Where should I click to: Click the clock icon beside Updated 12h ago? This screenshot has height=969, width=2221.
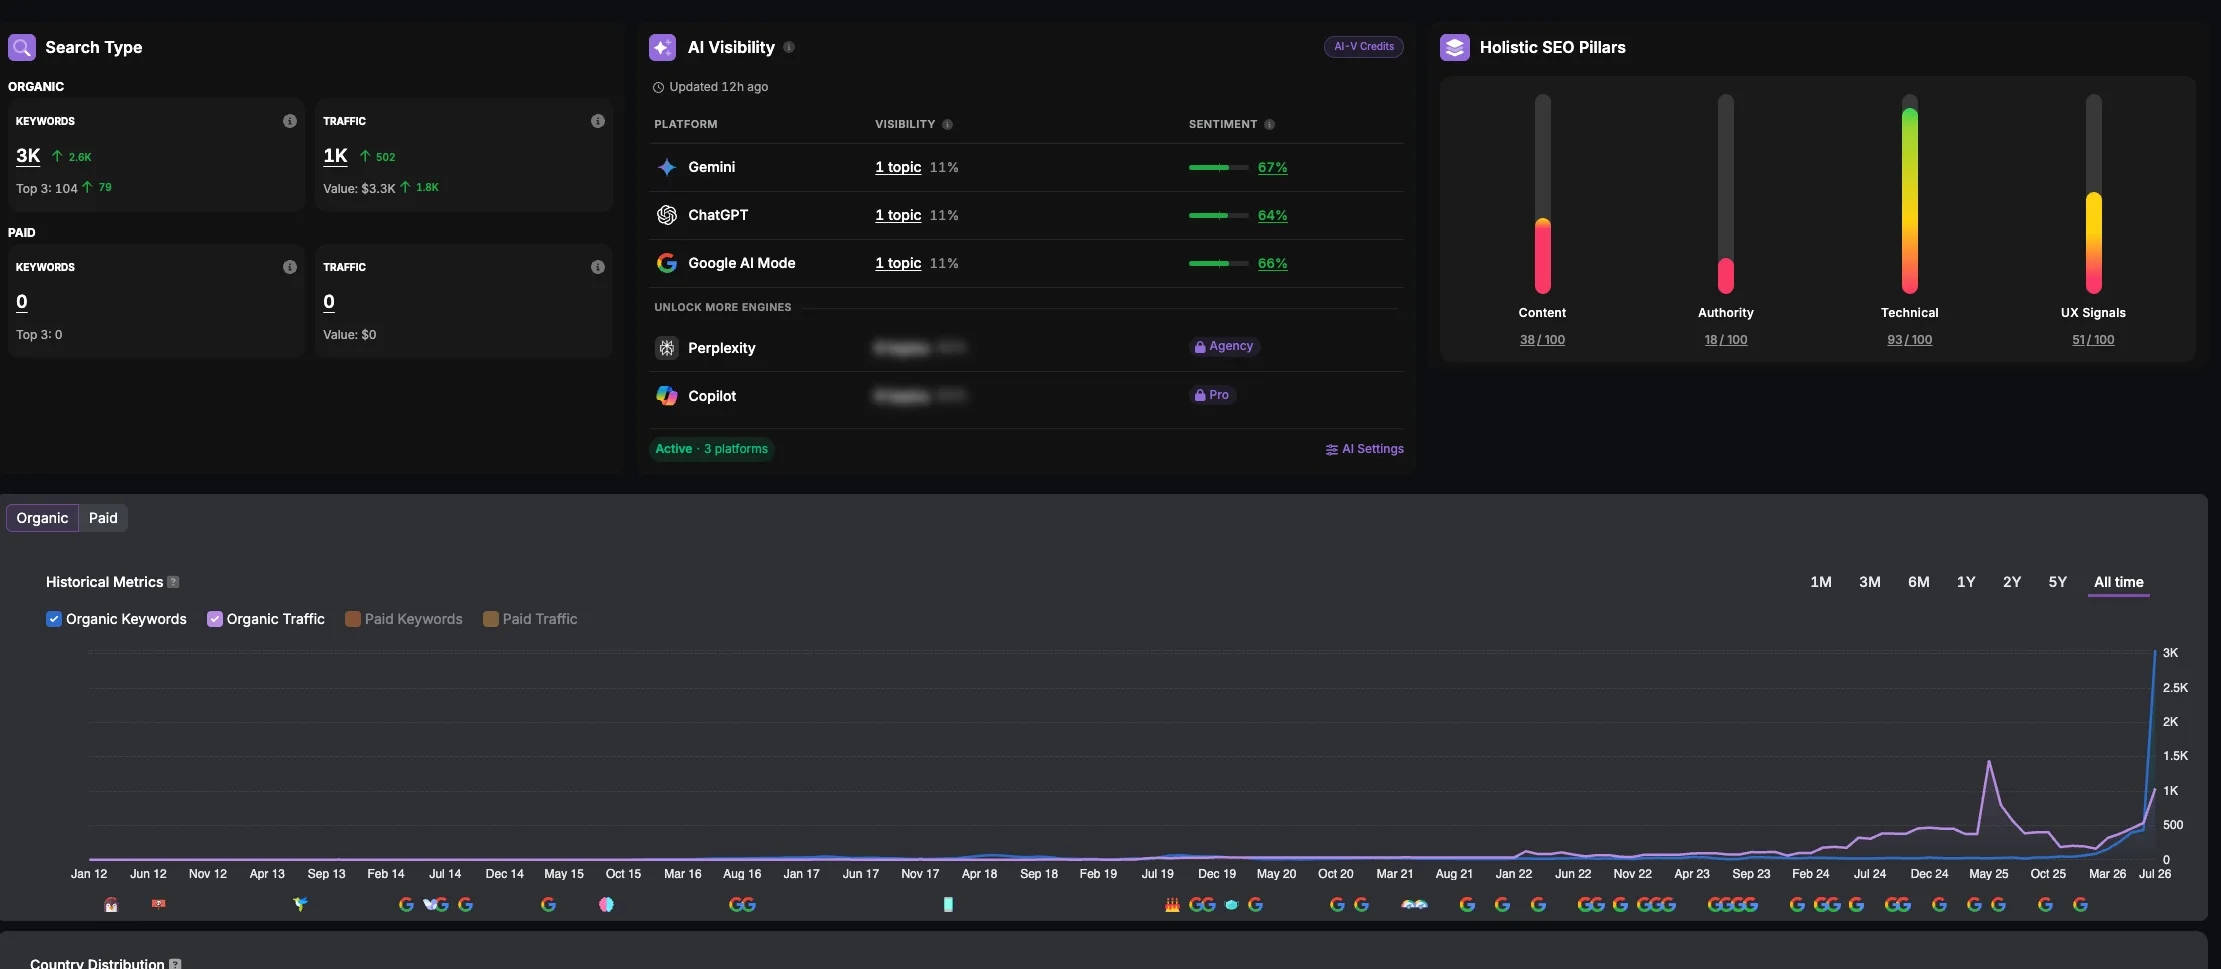tap(658, 88)
